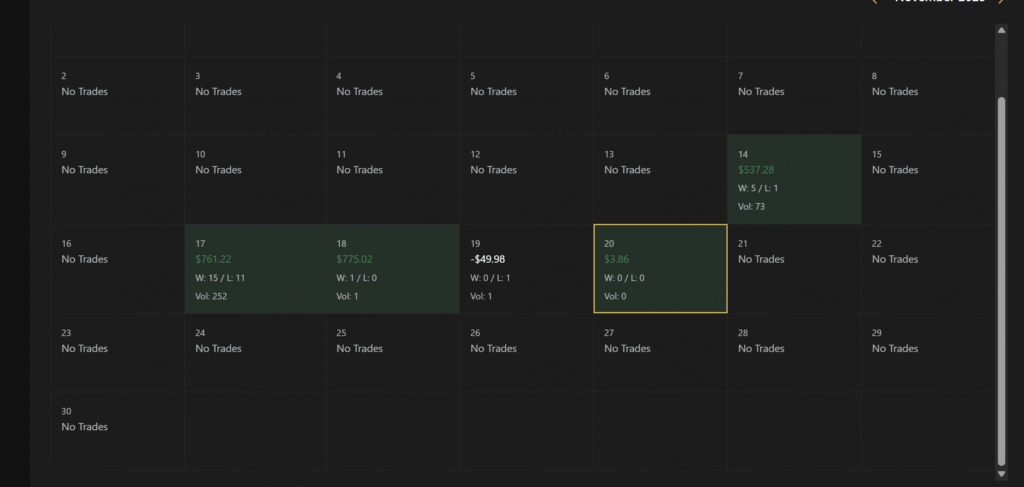Open November 14 with $537.28 profit
The height and width of the screenshot is (487, 1024).
pos(794,179)
